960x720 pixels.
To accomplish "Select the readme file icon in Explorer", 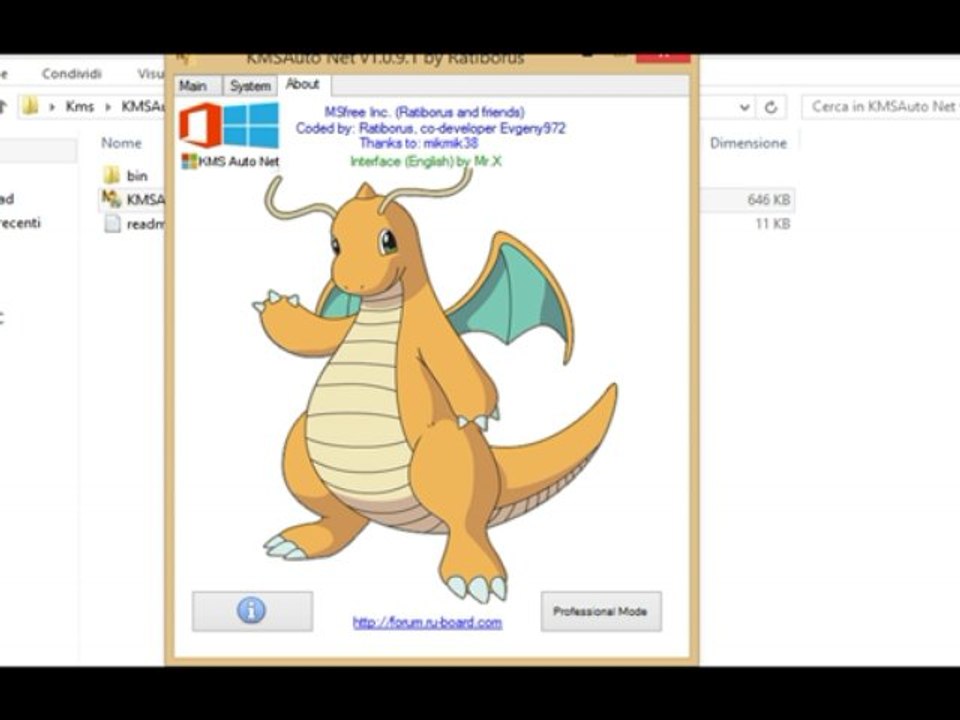I will (x=112, y=223).
